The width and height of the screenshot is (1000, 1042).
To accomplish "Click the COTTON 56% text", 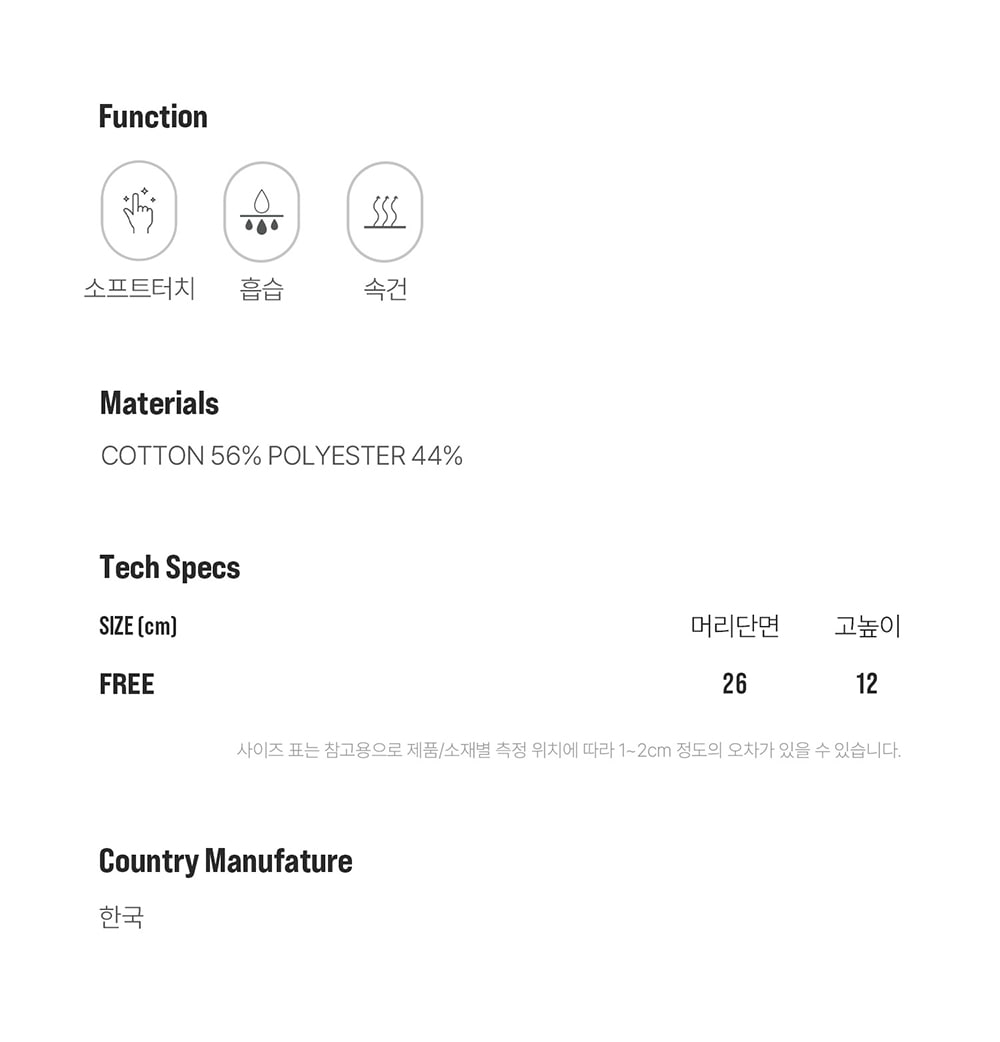I will 181,457.
